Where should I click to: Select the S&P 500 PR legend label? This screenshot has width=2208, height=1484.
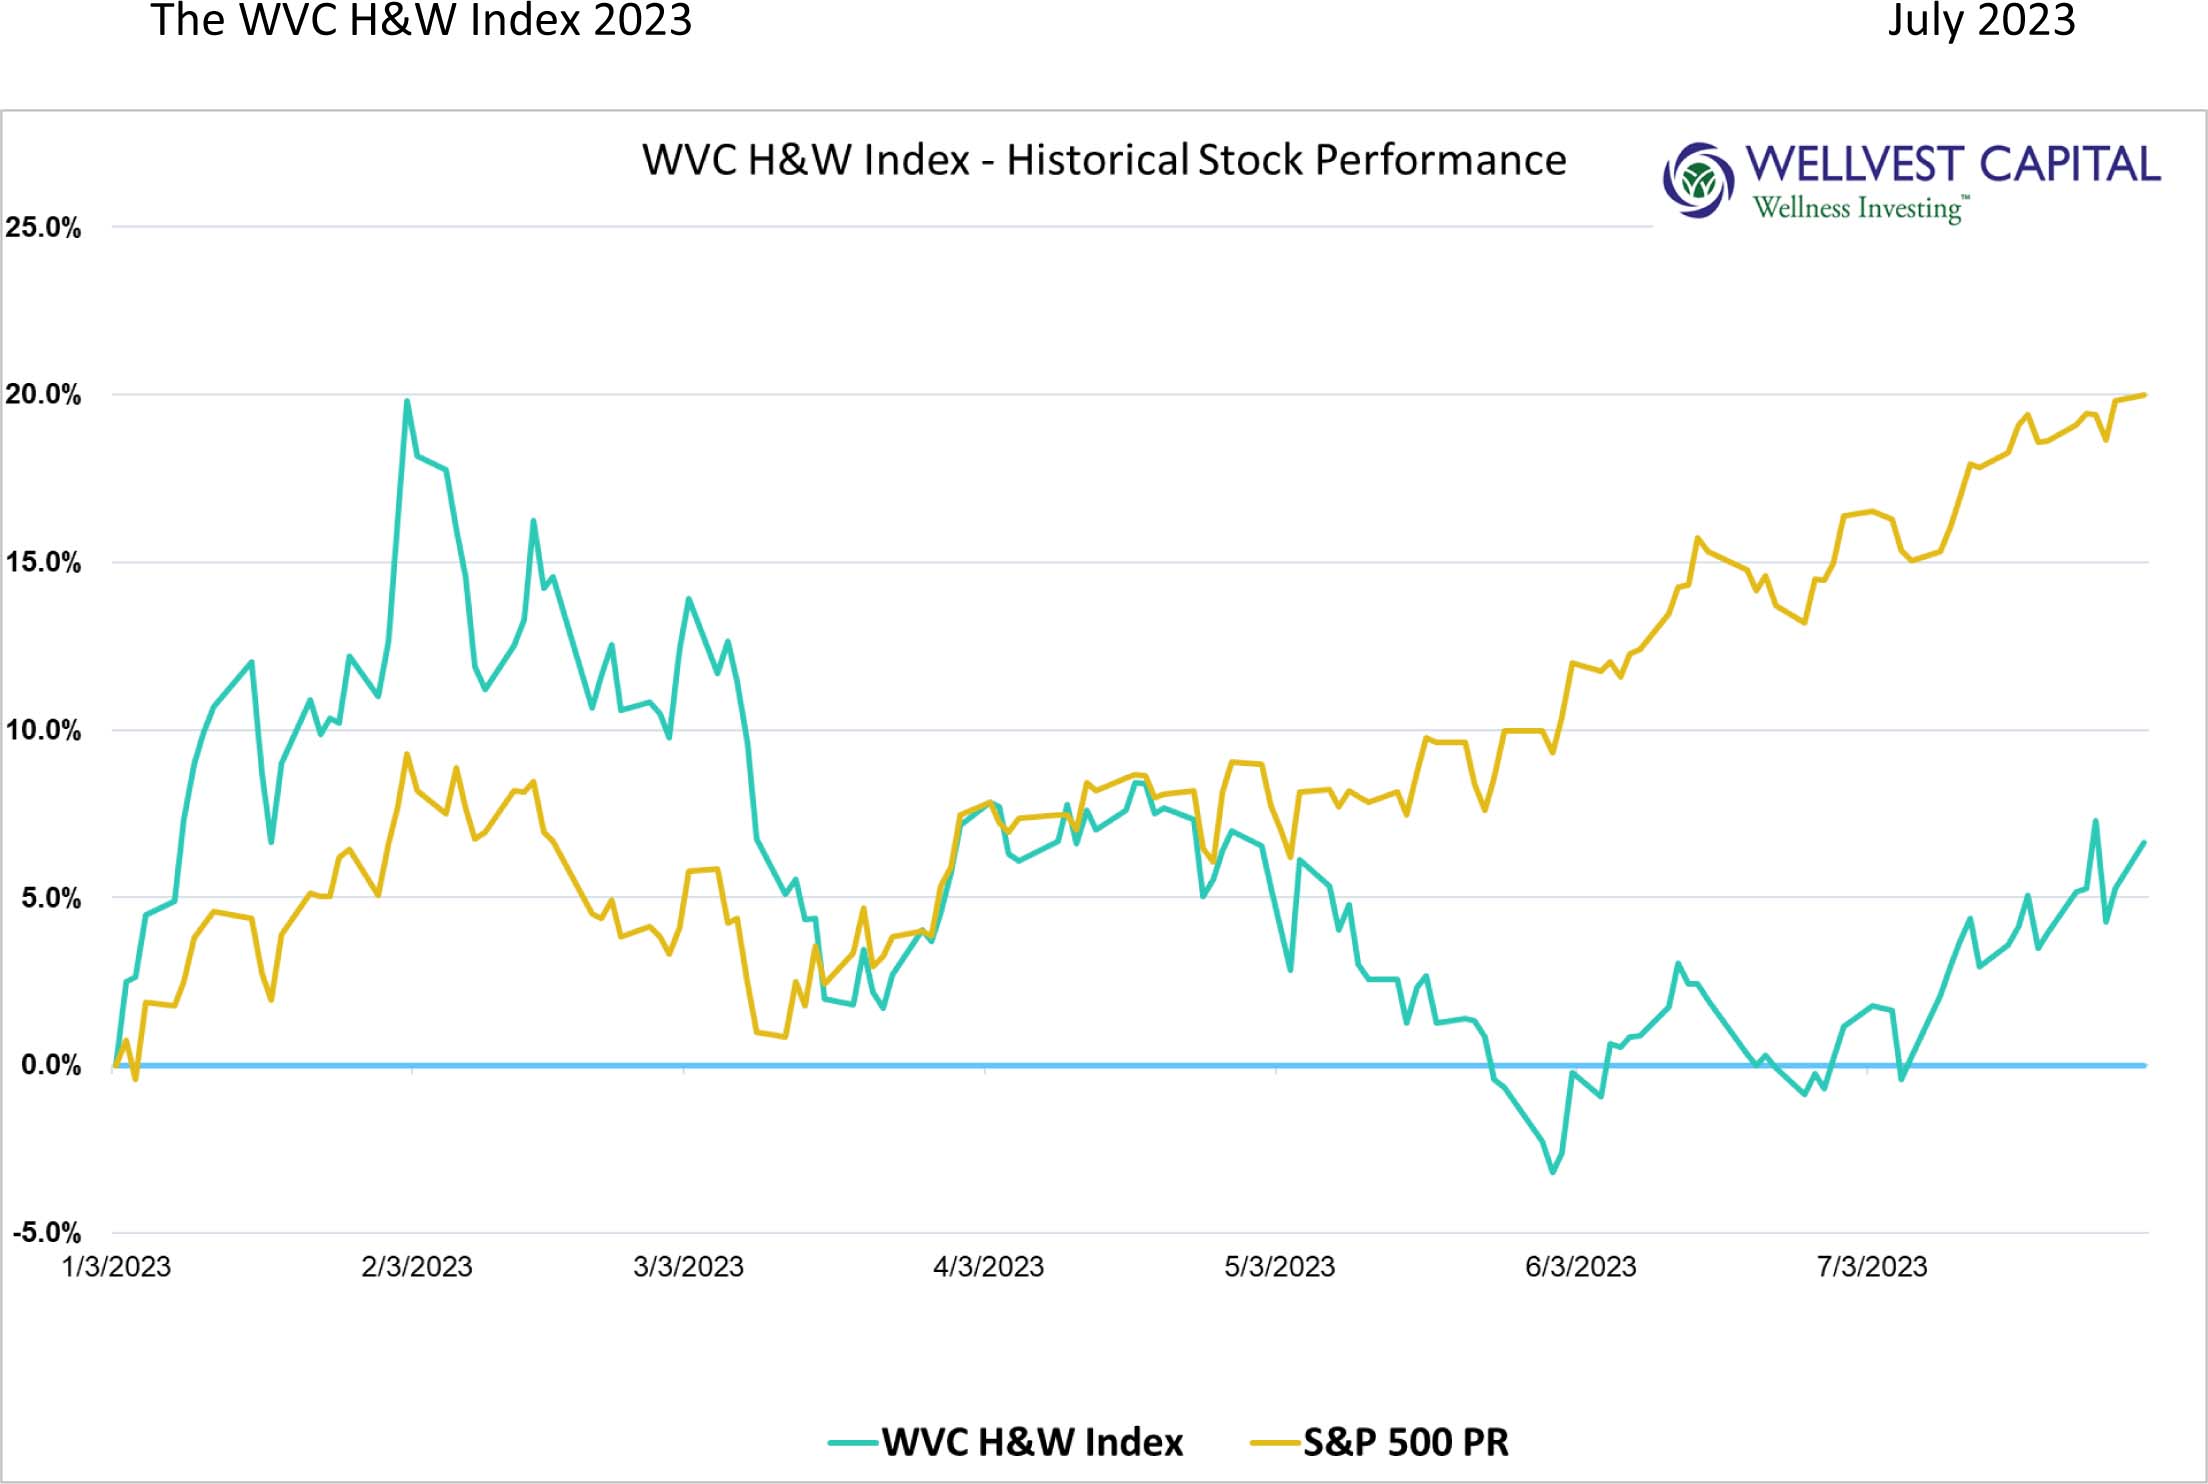coord(1405,1442)
